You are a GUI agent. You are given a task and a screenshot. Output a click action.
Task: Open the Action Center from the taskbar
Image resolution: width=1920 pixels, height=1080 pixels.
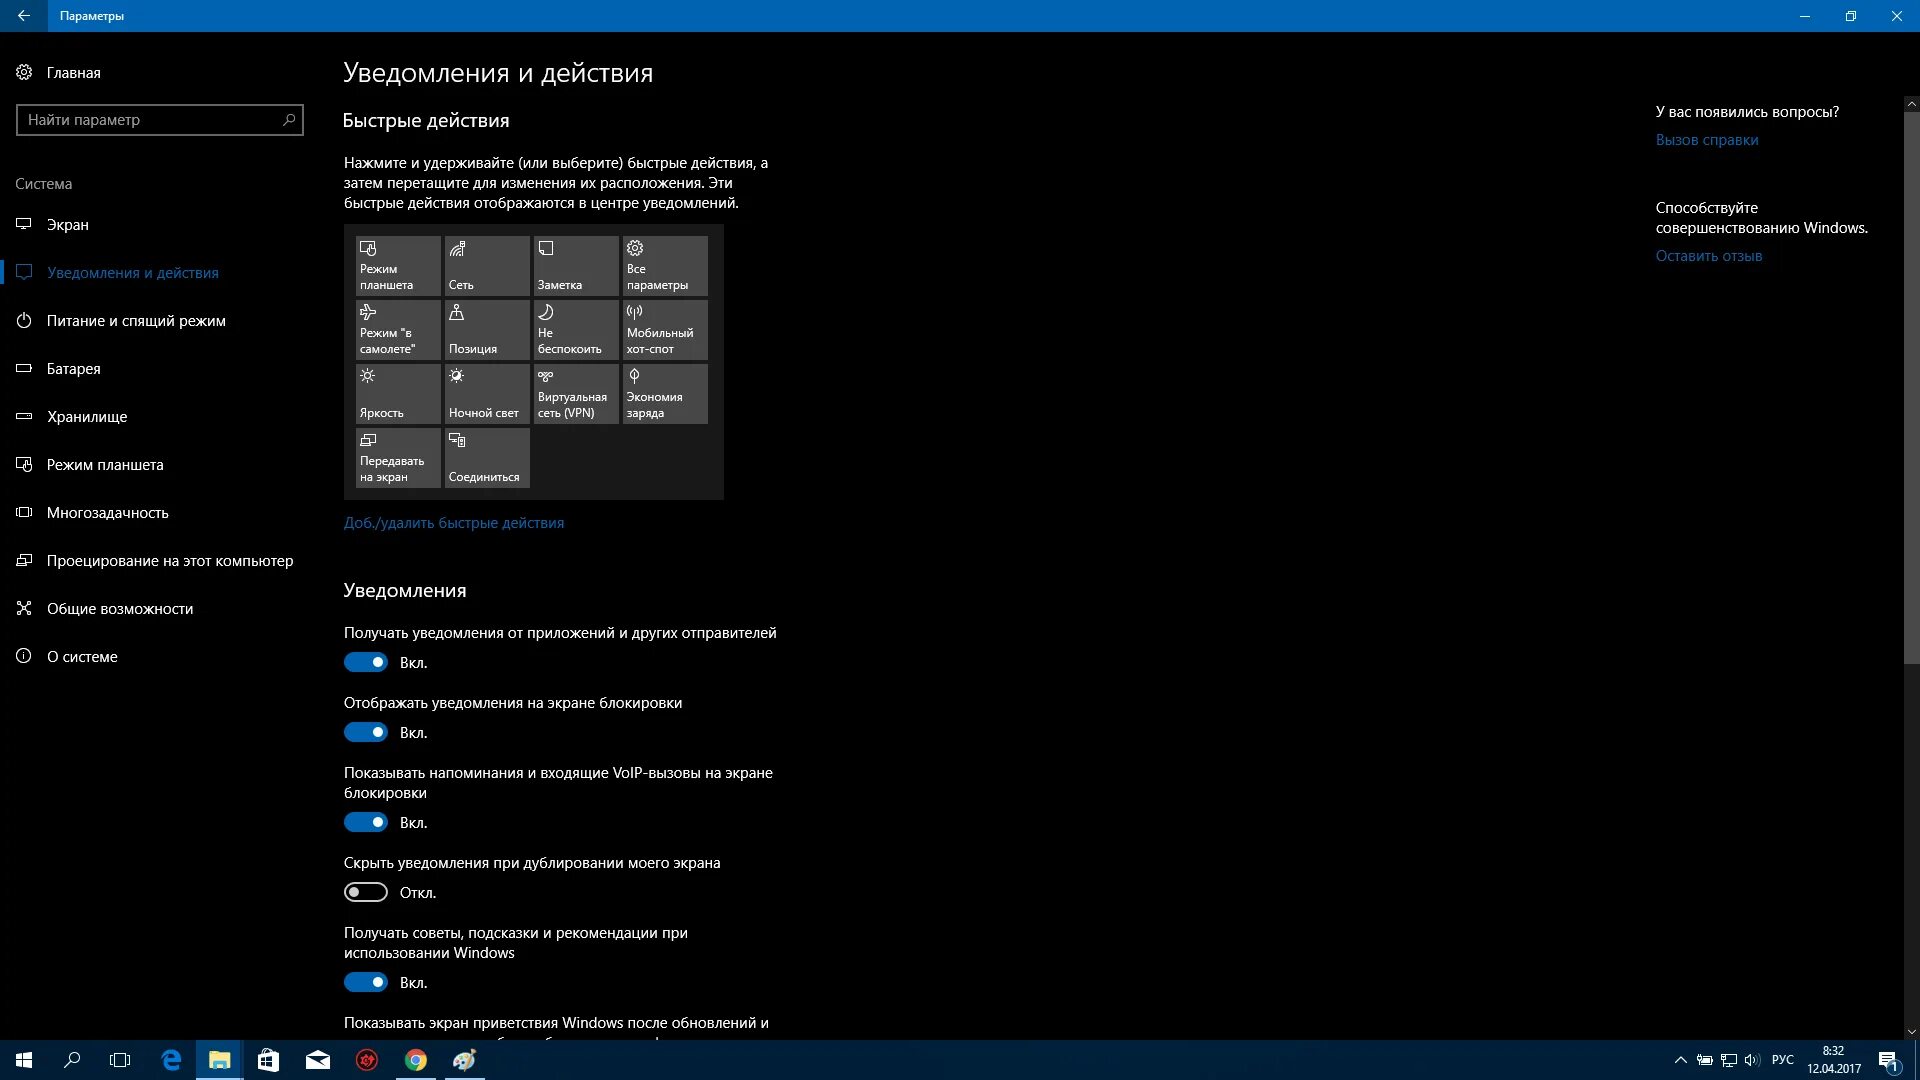coord(1888,1060)
